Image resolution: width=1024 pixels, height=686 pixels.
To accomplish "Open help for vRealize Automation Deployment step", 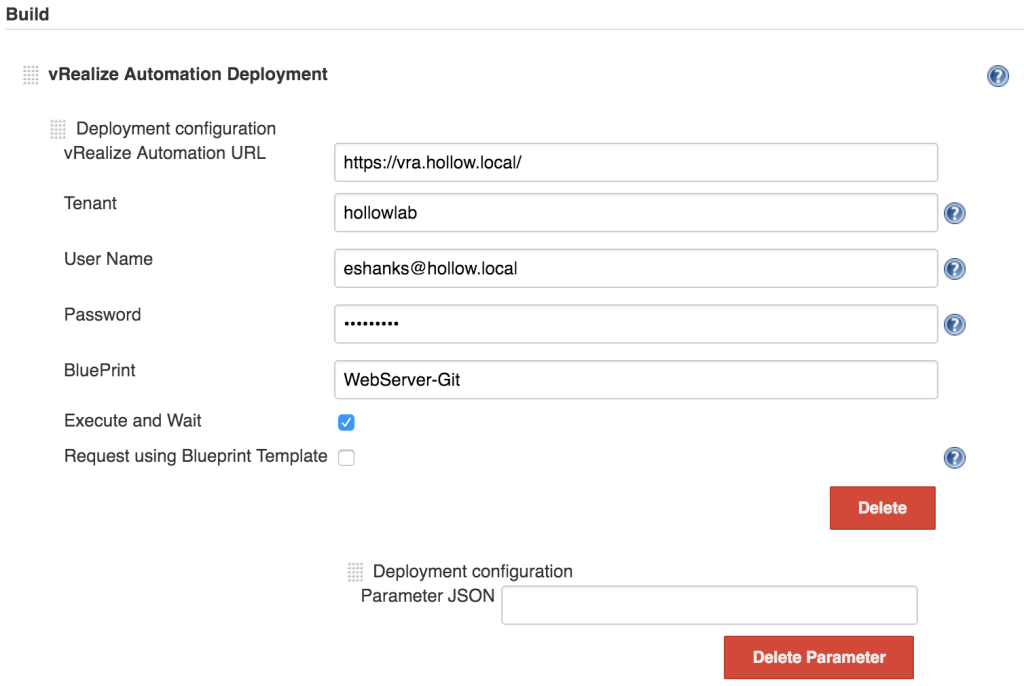I will pos(997,76).
